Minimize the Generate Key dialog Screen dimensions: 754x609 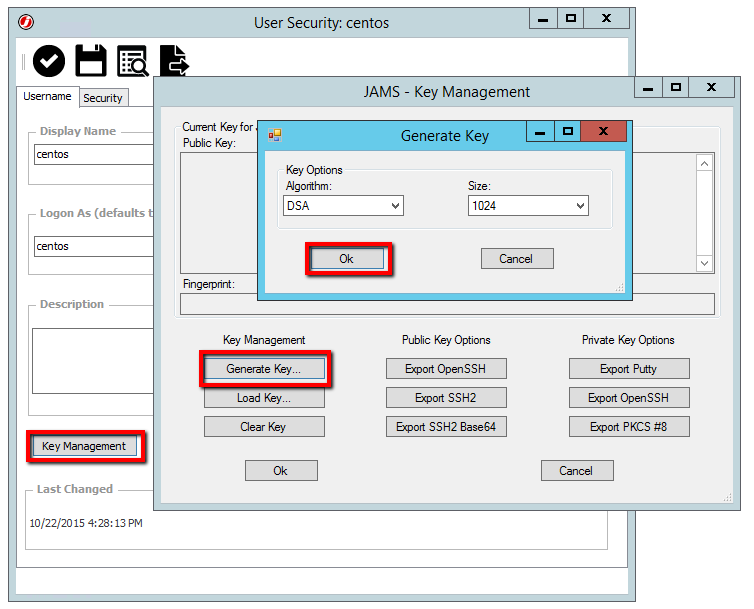[x=540, y=131]
